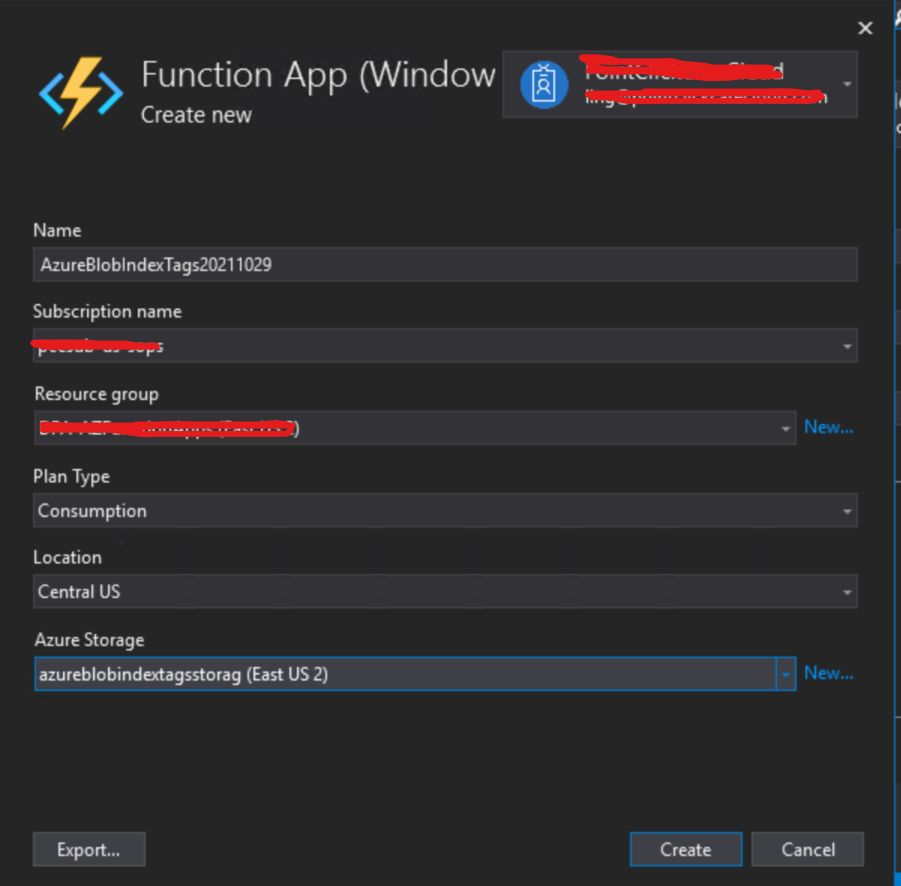The height and width of the screenshot is (886, 901).
Task: Click the Create button
Action: pyautogui.click(x=686, y=849)
